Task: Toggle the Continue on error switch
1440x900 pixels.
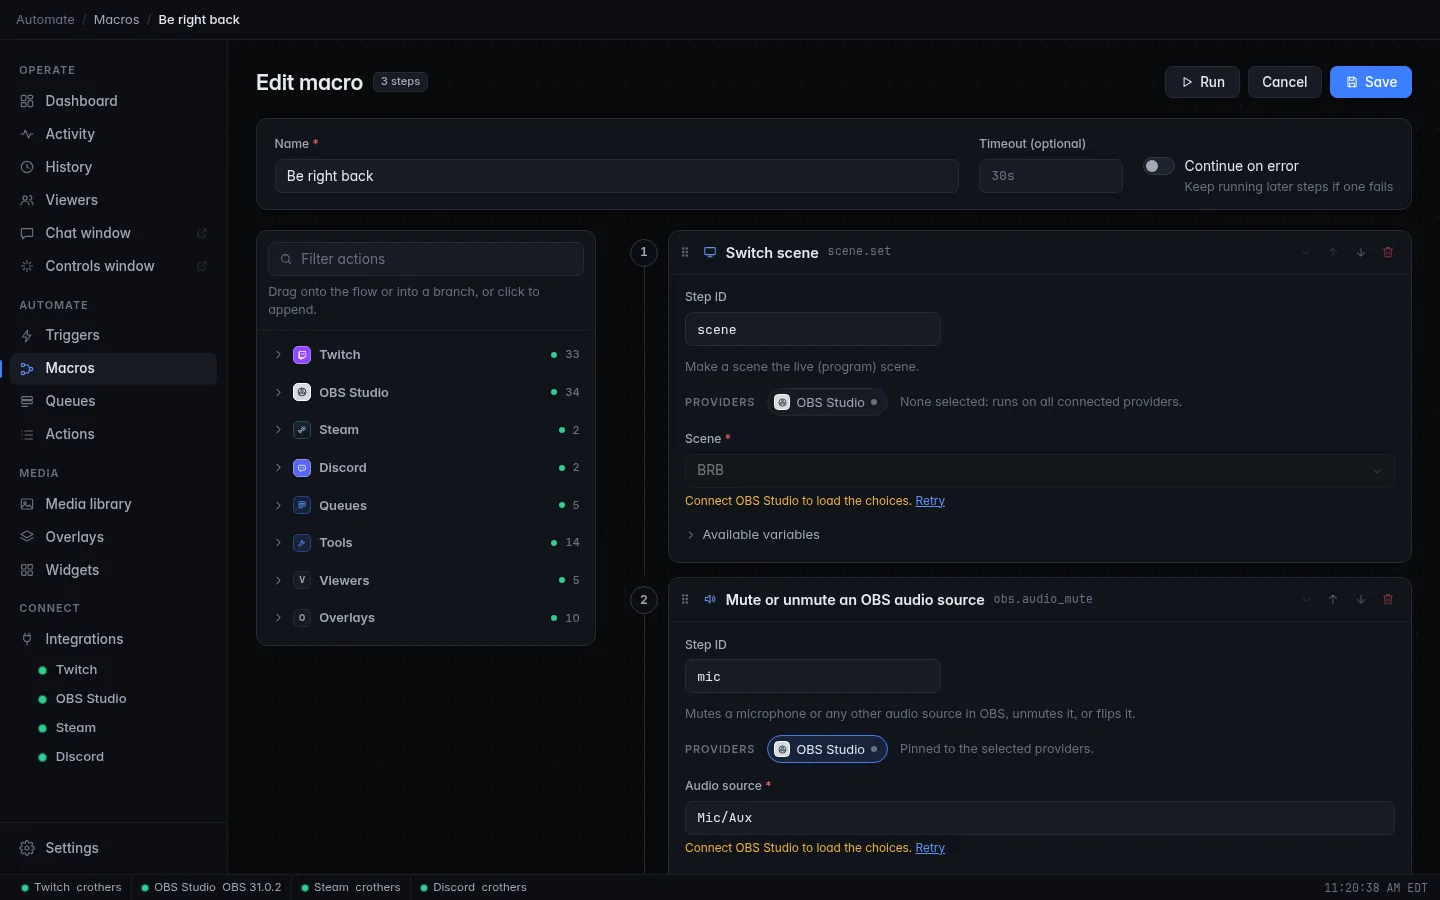Action: click(1159, 166)
